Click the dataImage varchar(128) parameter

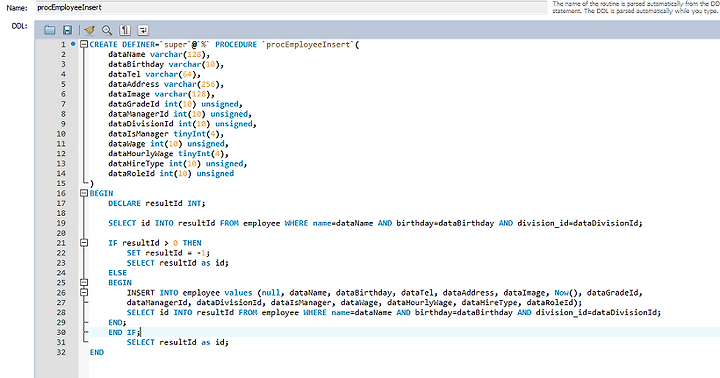tap(161, 94)
